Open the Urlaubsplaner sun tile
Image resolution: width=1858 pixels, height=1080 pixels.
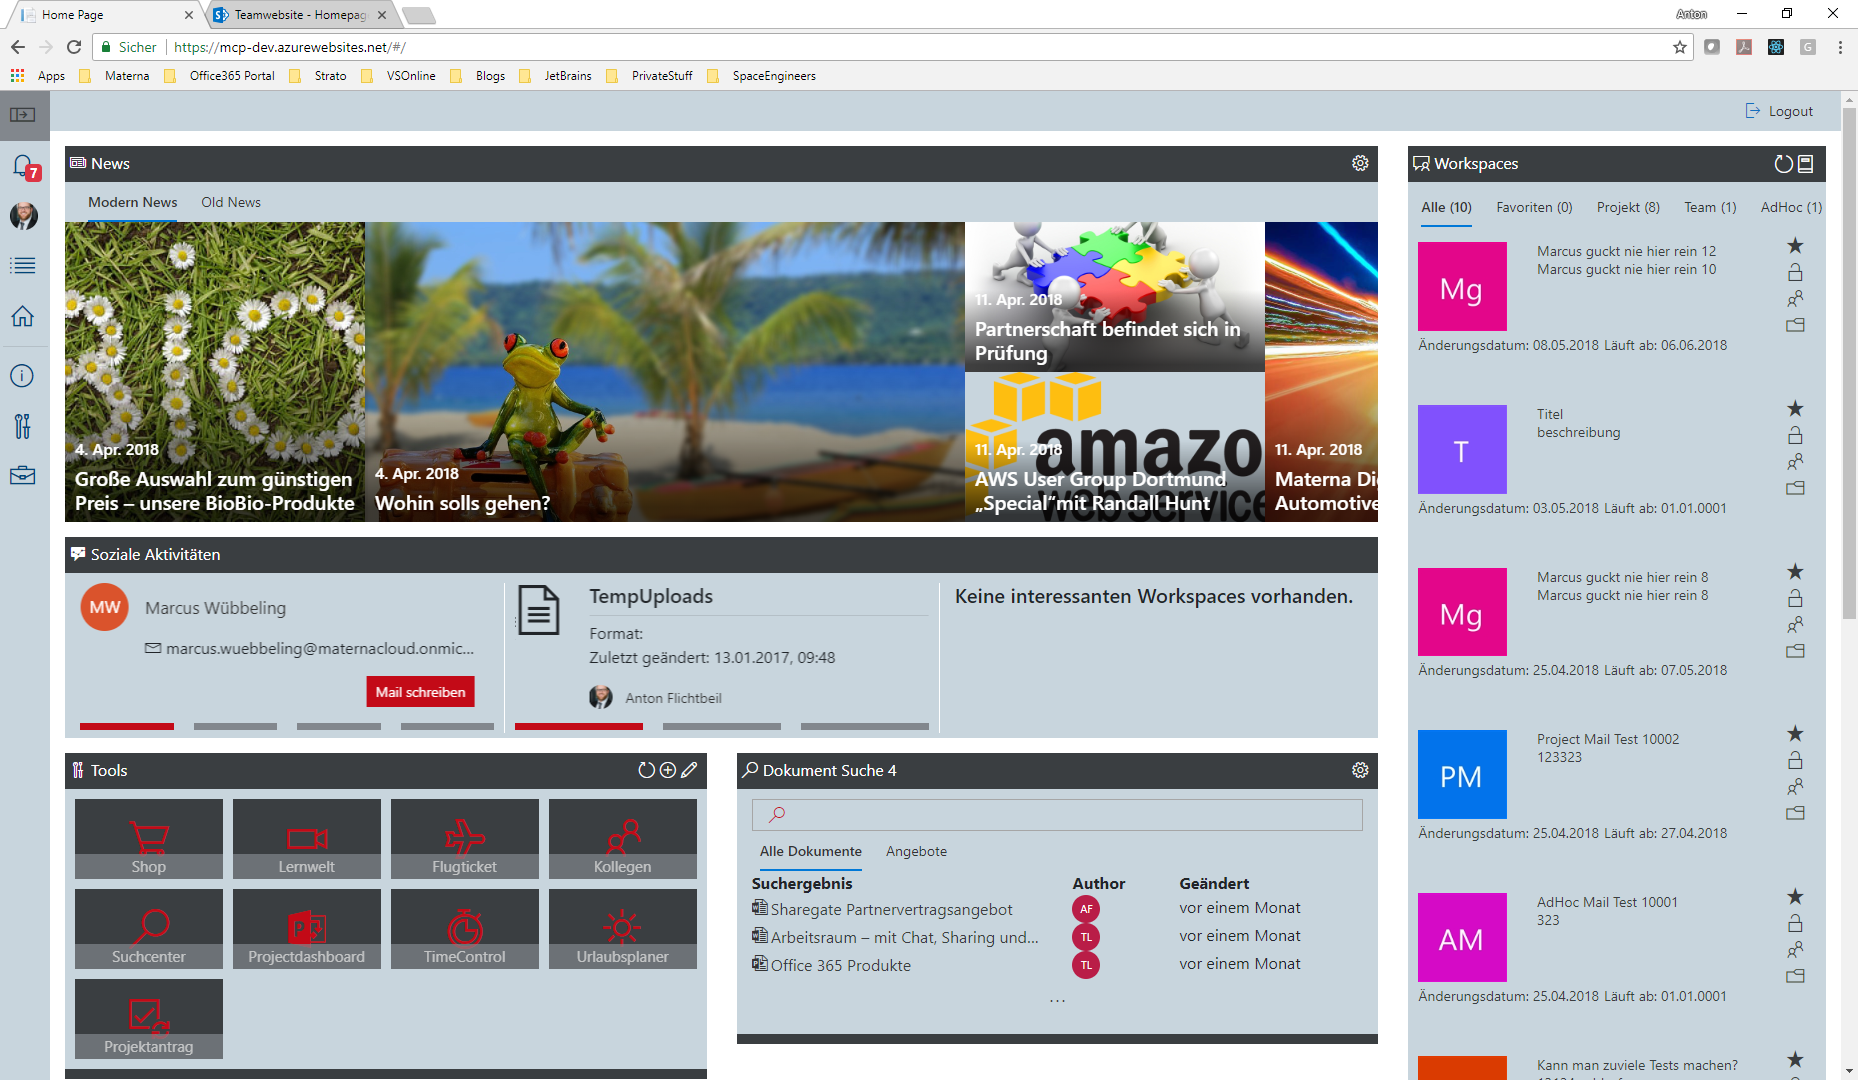[622, 928]
